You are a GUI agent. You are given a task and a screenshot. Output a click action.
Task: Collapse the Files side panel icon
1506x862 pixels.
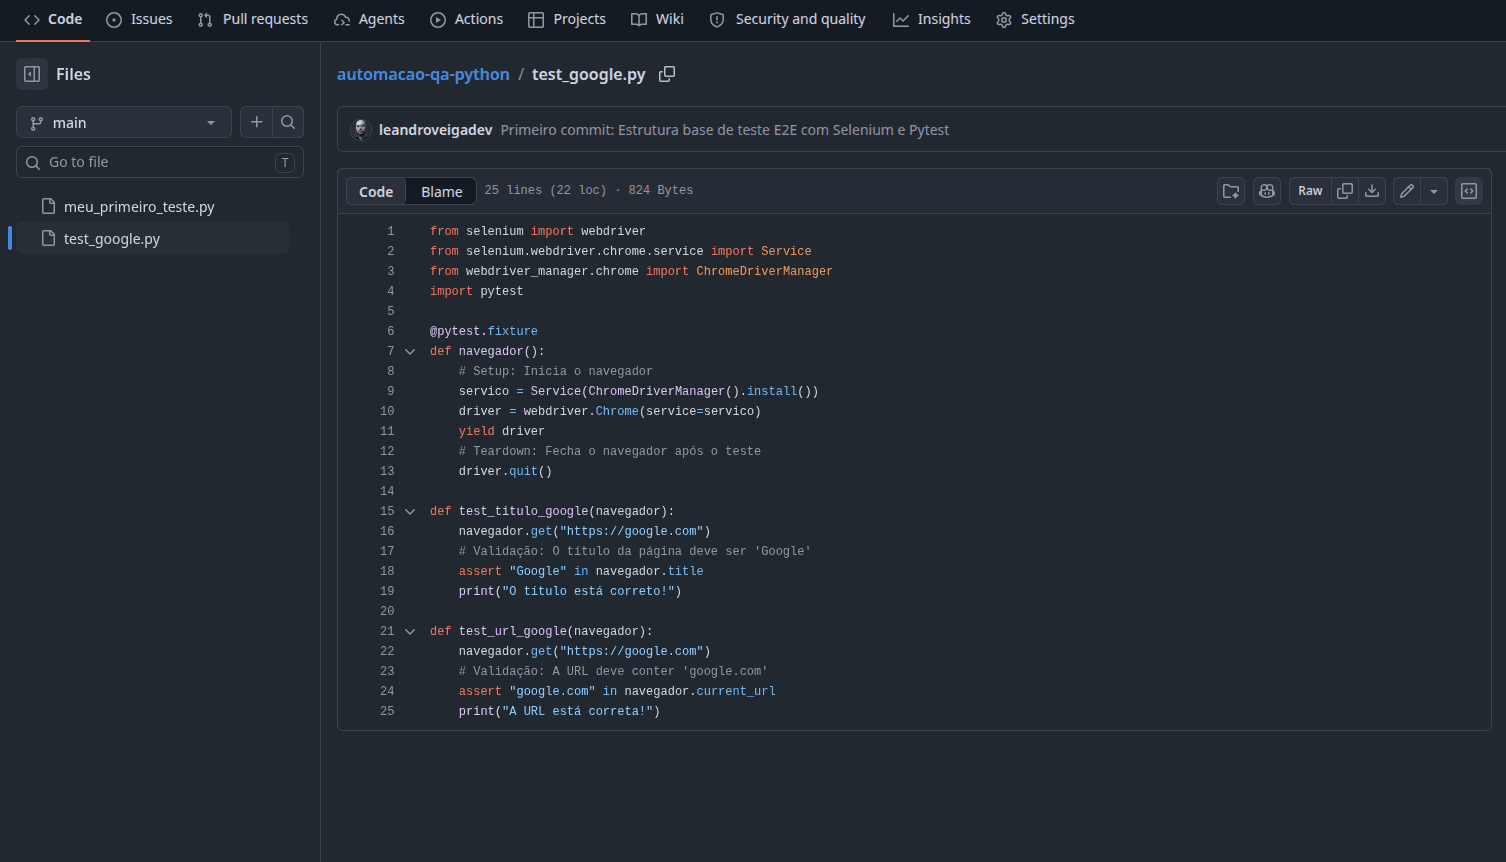point(32,74)
